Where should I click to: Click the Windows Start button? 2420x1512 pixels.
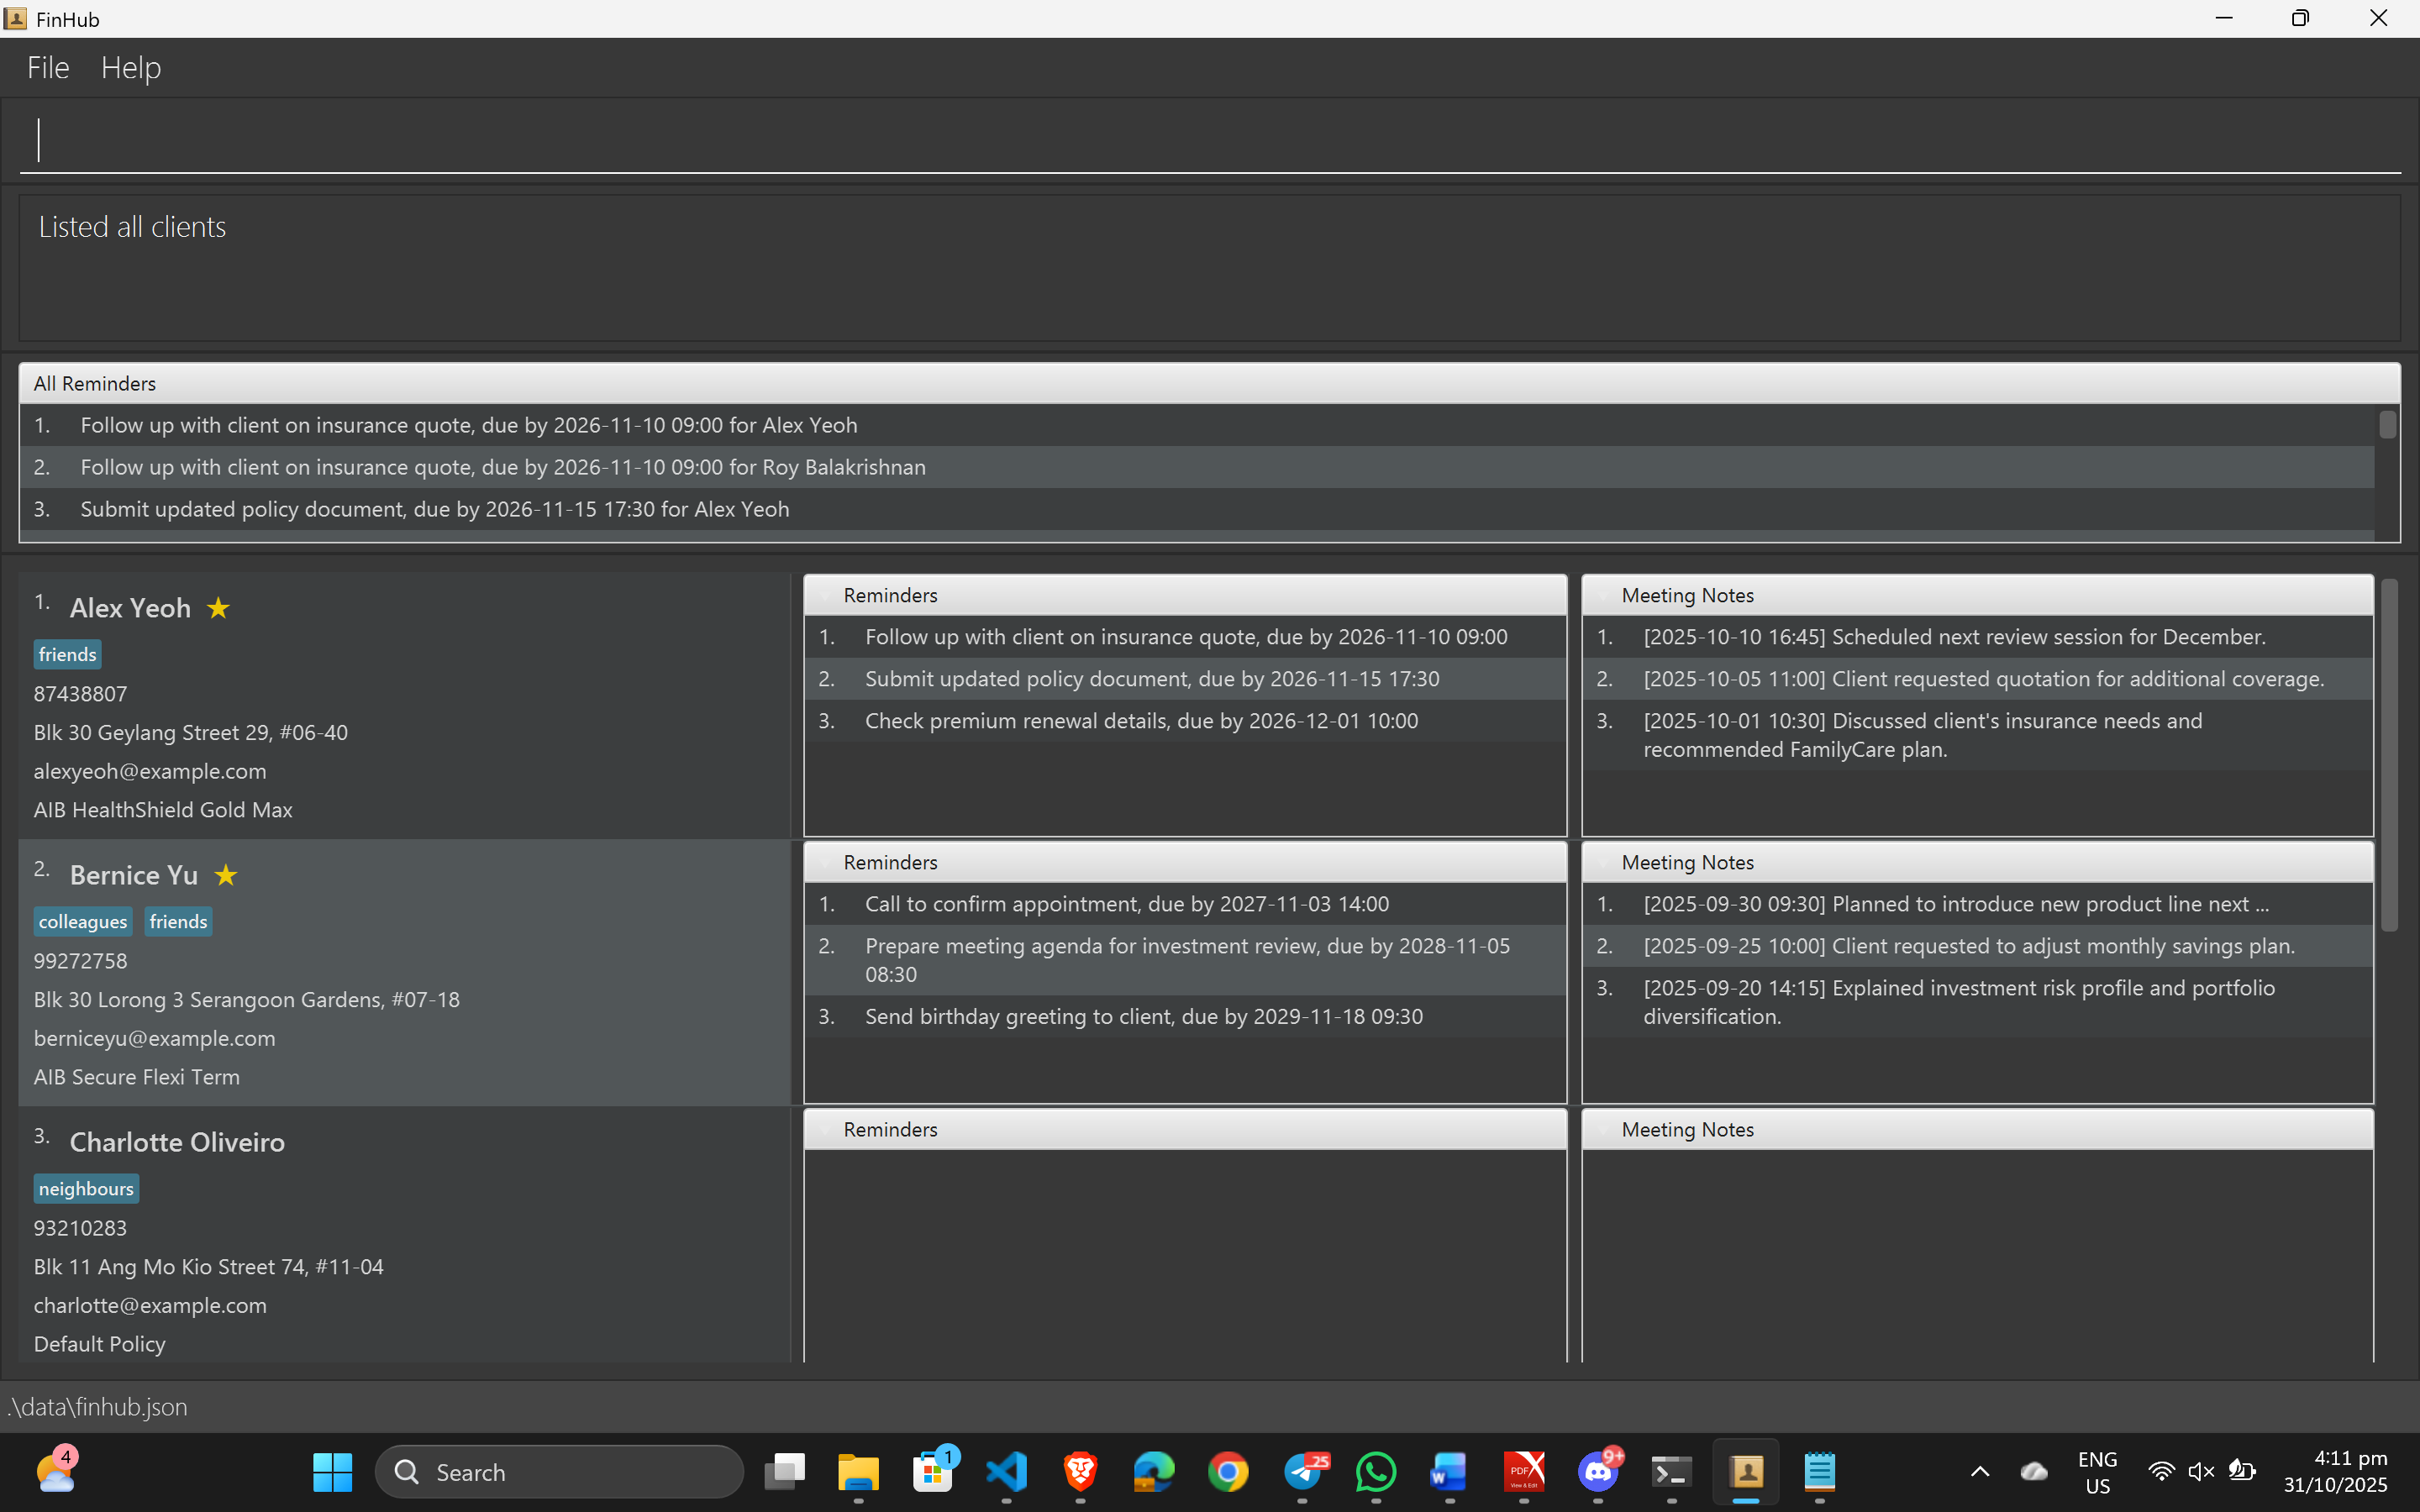click(332, 1471)
